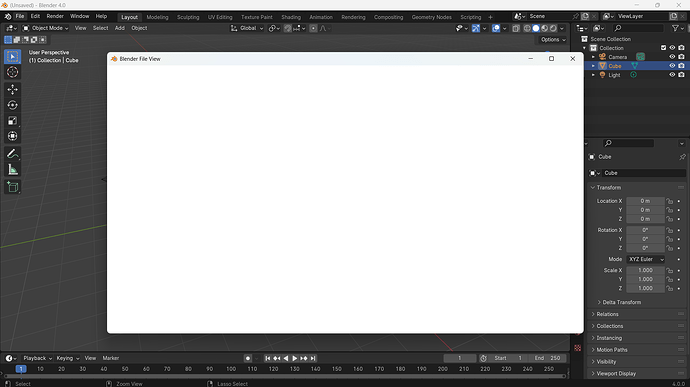Open Global transform orientation dropdown
The height and width of the screenshot is (387, 690).
tap(247, 28)
